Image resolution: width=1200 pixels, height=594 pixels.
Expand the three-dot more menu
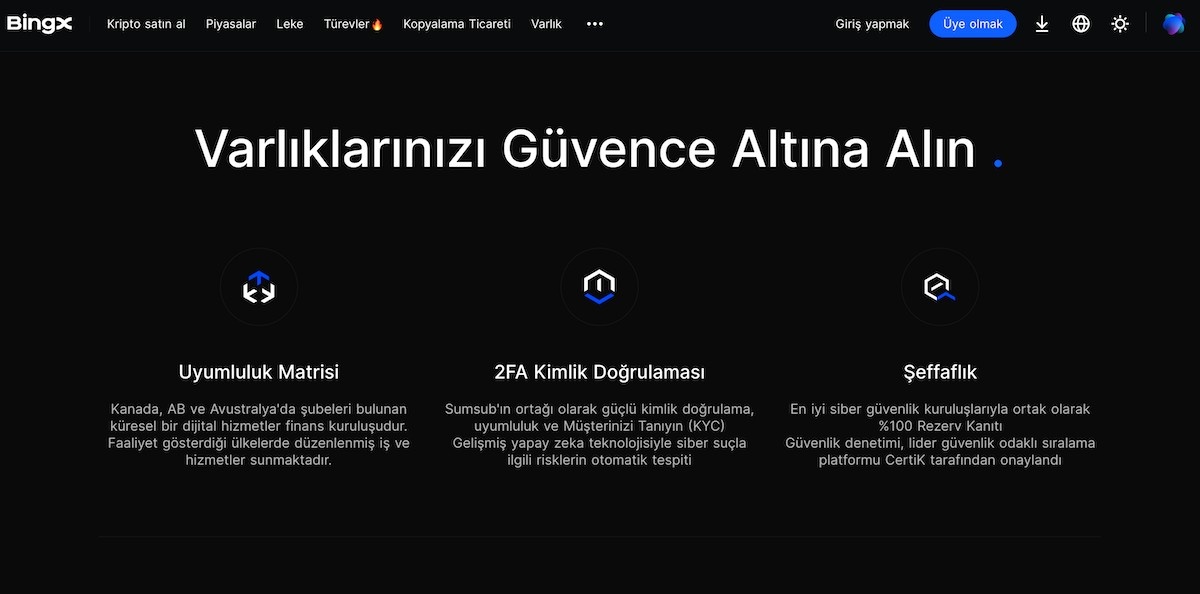(x=594, y=23)
